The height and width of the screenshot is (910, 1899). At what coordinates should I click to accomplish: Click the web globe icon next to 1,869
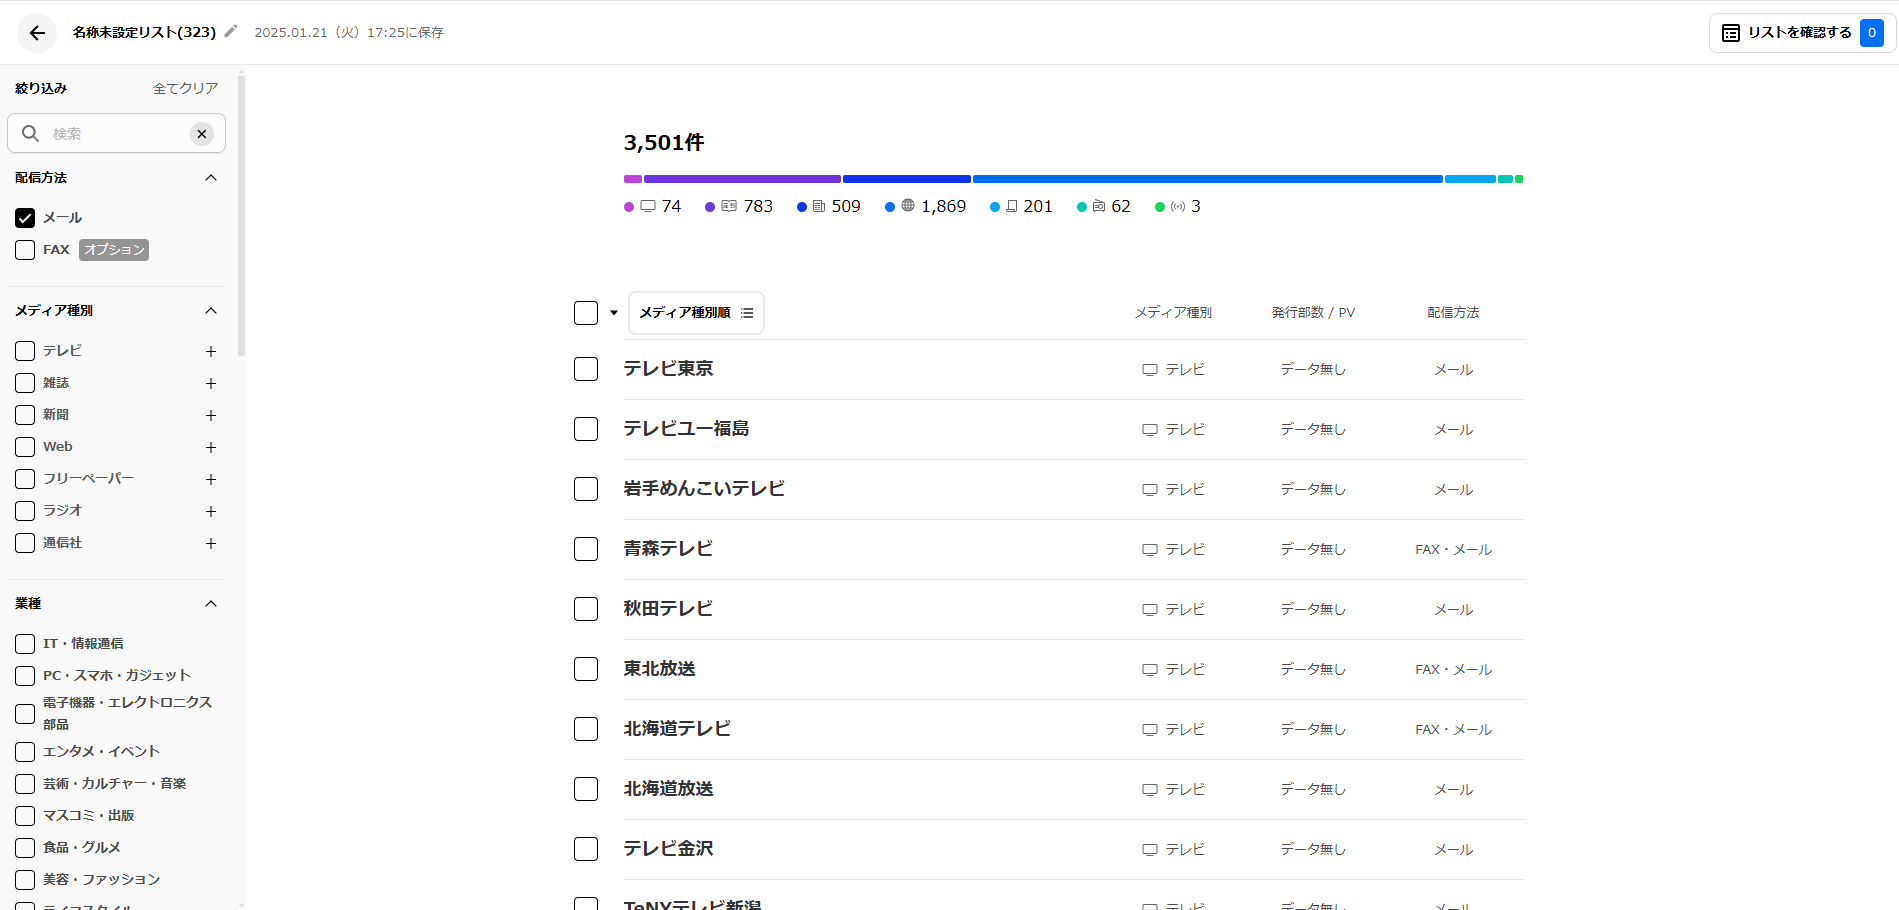tap(908, 205)
